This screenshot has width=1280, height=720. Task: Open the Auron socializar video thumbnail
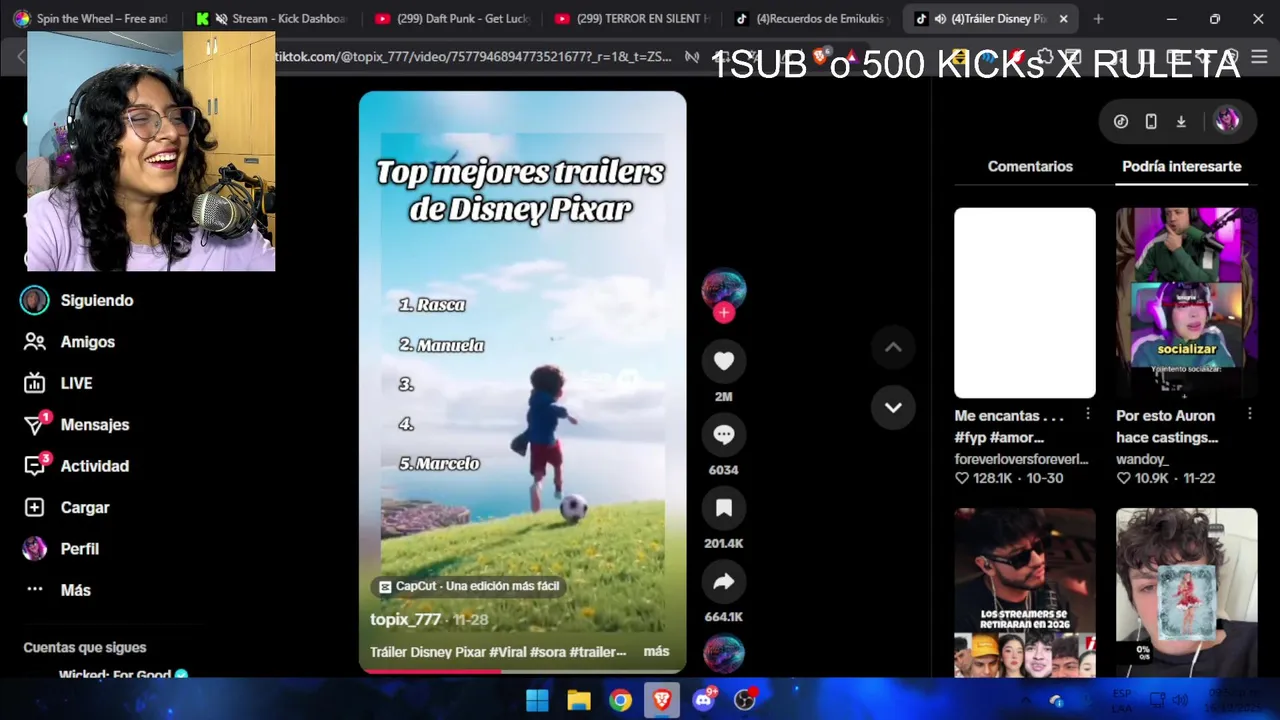pos(1187,303)
